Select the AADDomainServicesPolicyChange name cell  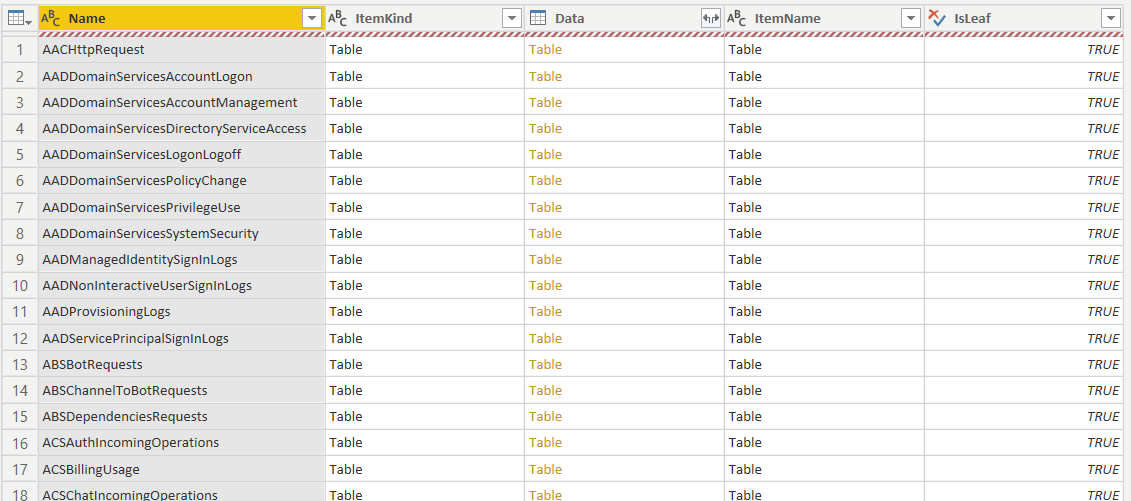[x=181, y=180]
